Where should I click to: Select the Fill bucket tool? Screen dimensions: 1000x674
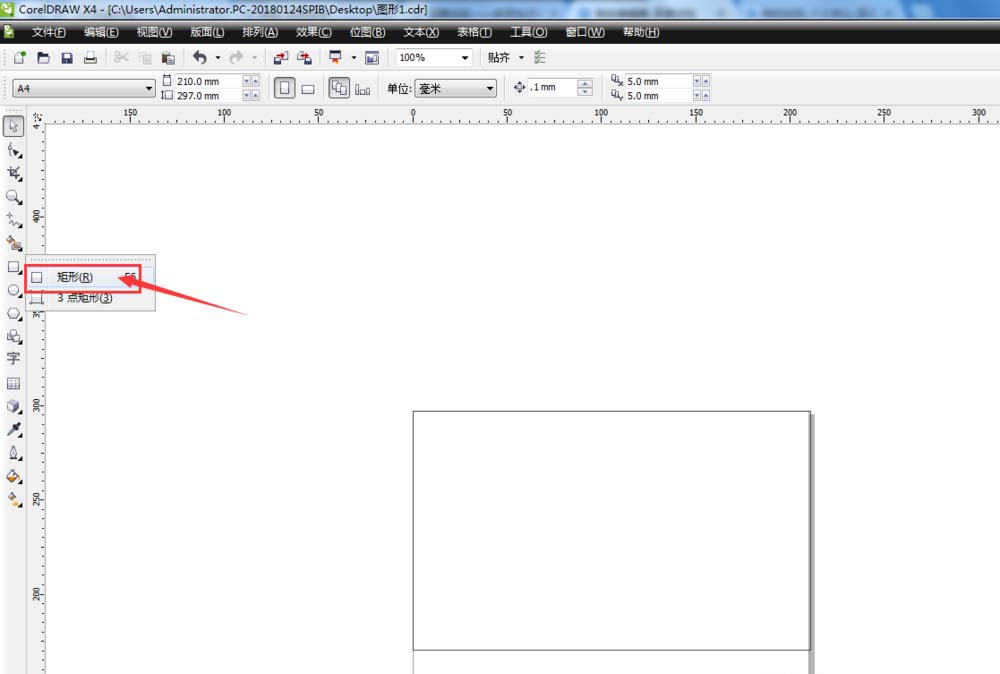[x=14, y=476]
